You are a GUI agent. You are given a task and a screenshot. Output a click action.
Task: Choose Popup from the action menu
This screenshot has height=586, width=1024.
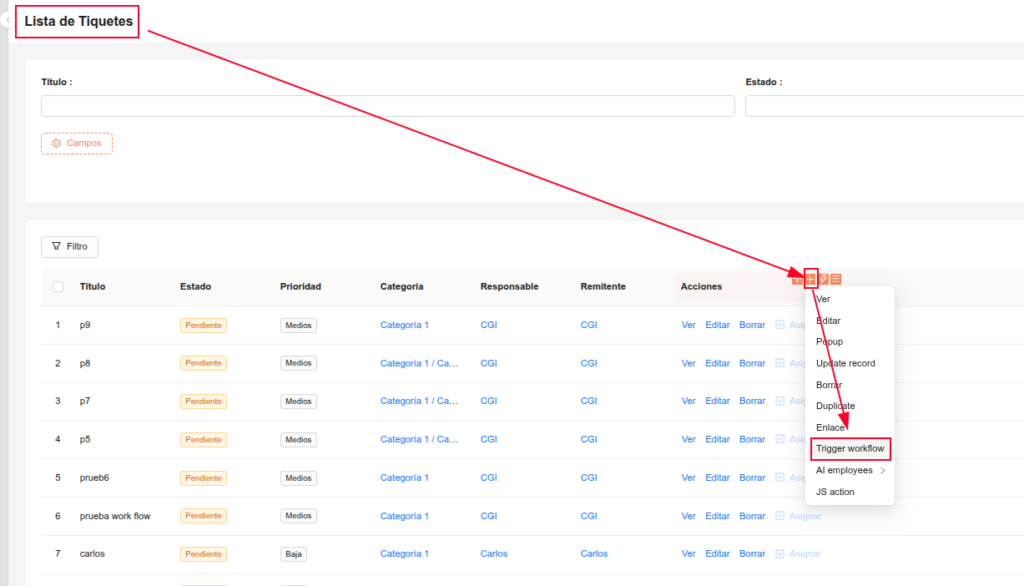click(x=829, y=342)
